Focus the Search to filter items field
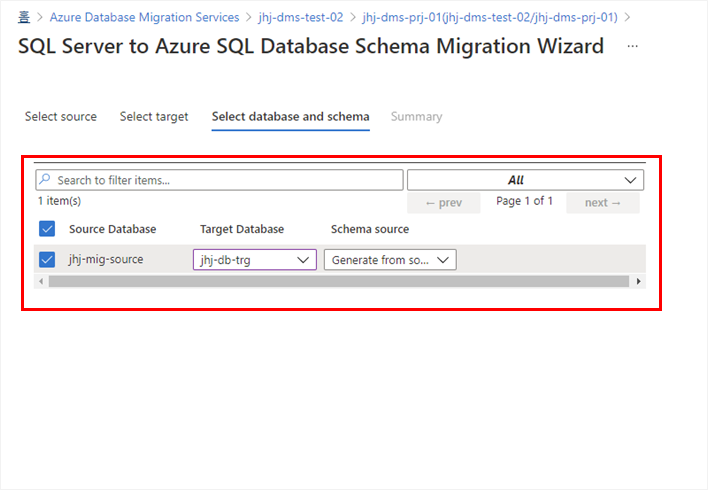This screenshot has height=490, width=708. point(219,180)
